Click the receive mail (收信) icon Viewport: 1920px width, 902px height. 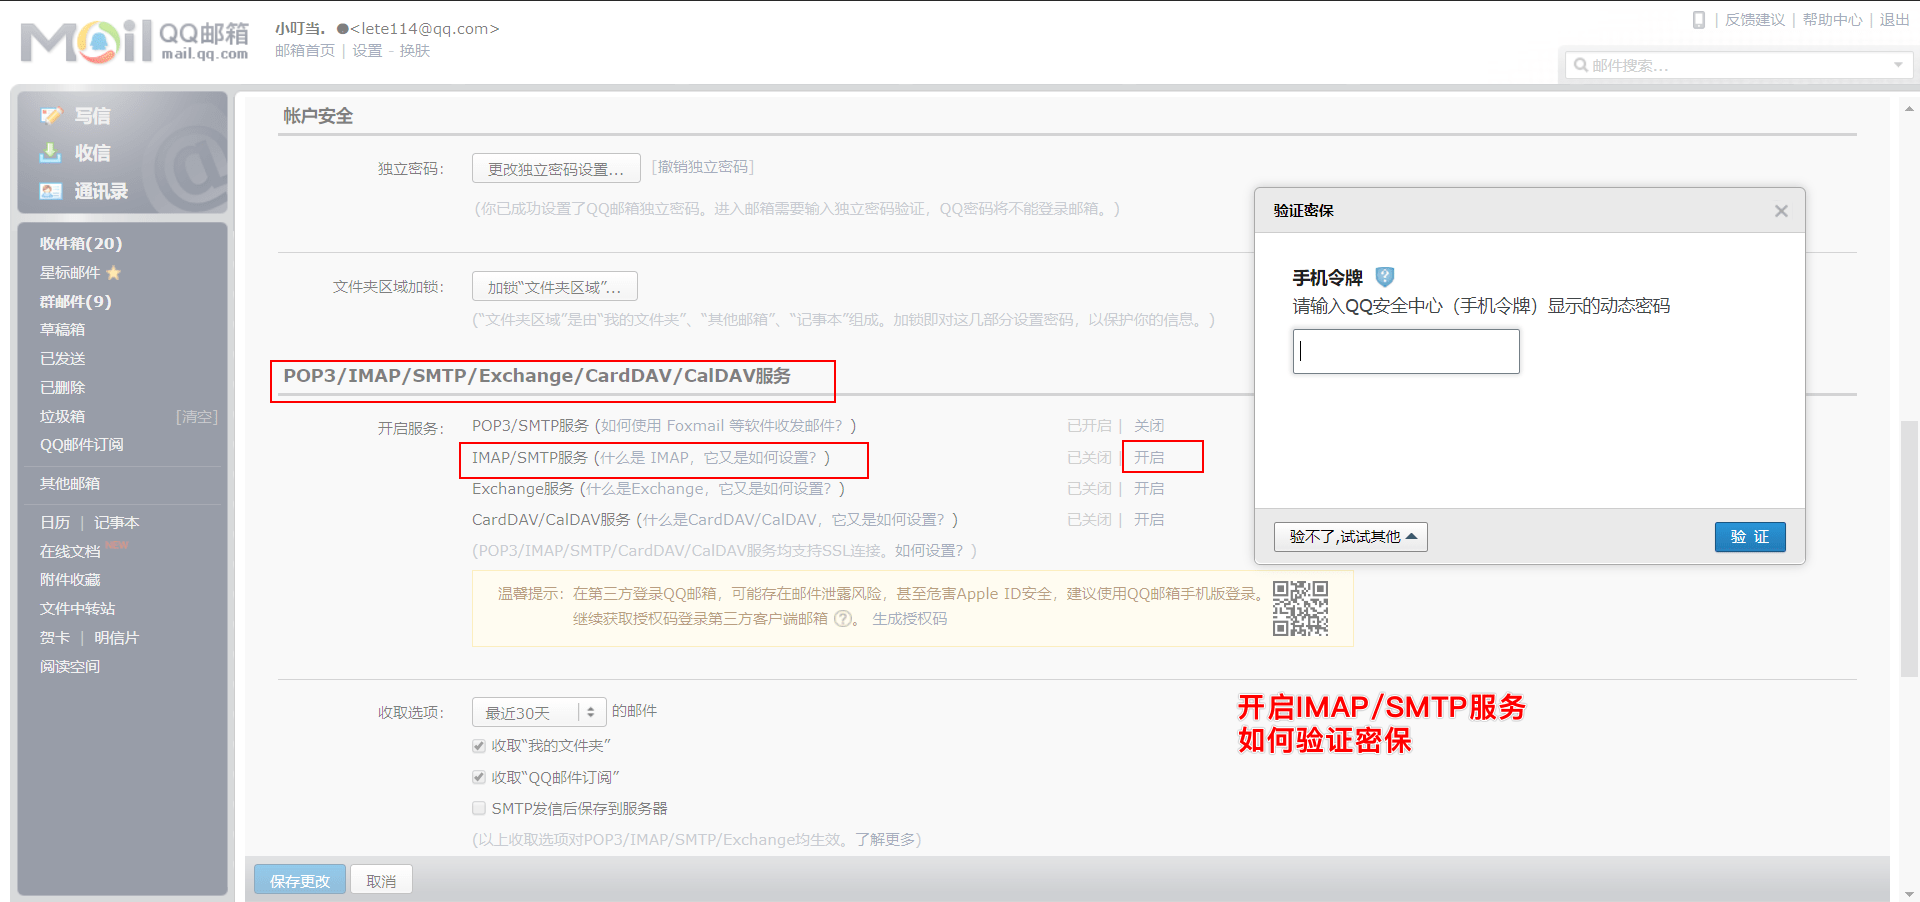click(51, 153)
